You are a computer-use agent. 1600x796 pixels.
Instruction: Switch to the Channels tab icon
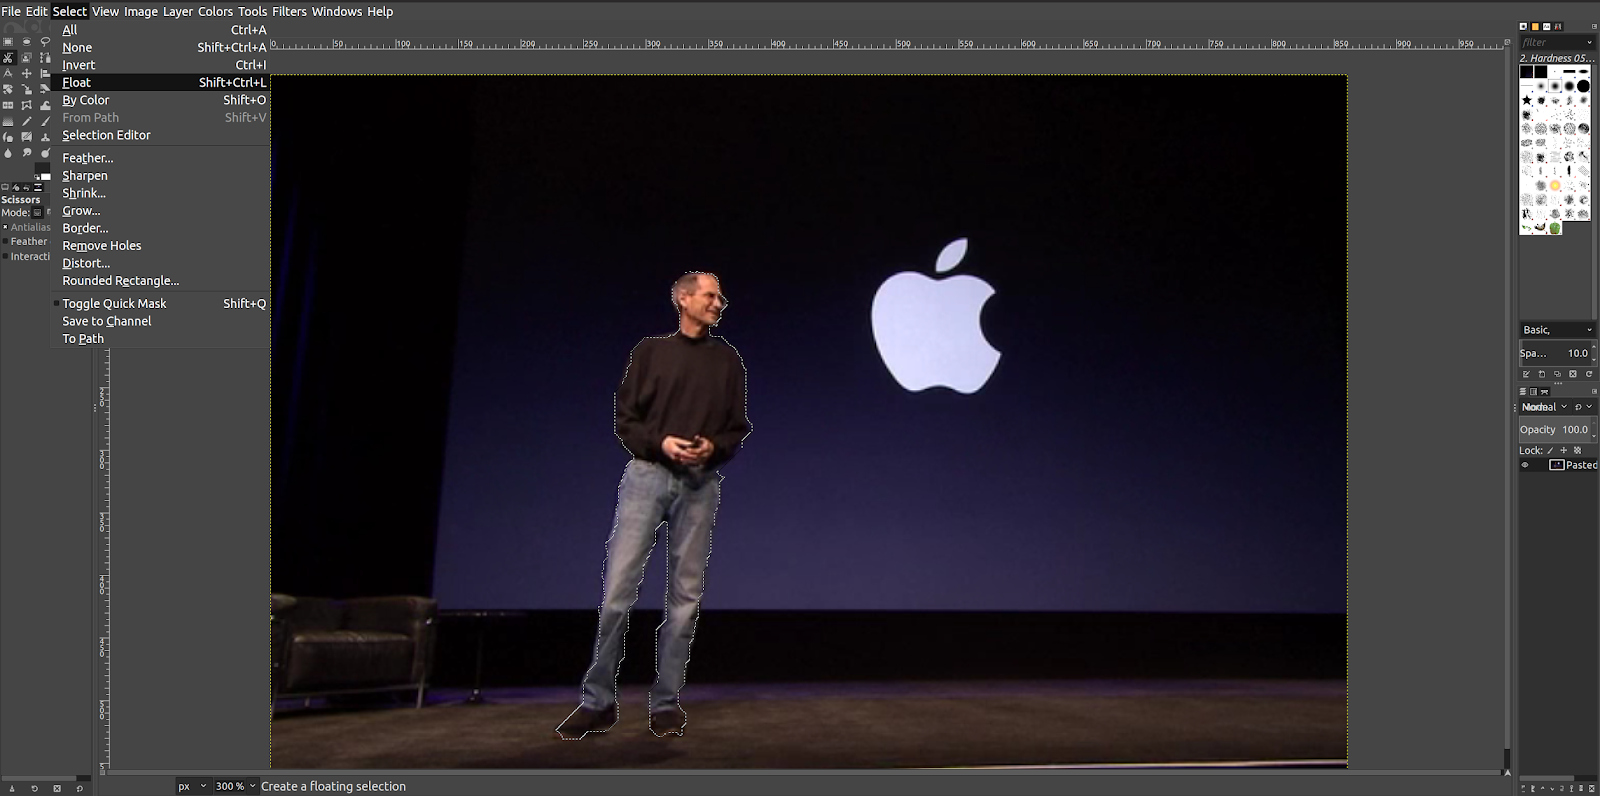pos(1534,392)
